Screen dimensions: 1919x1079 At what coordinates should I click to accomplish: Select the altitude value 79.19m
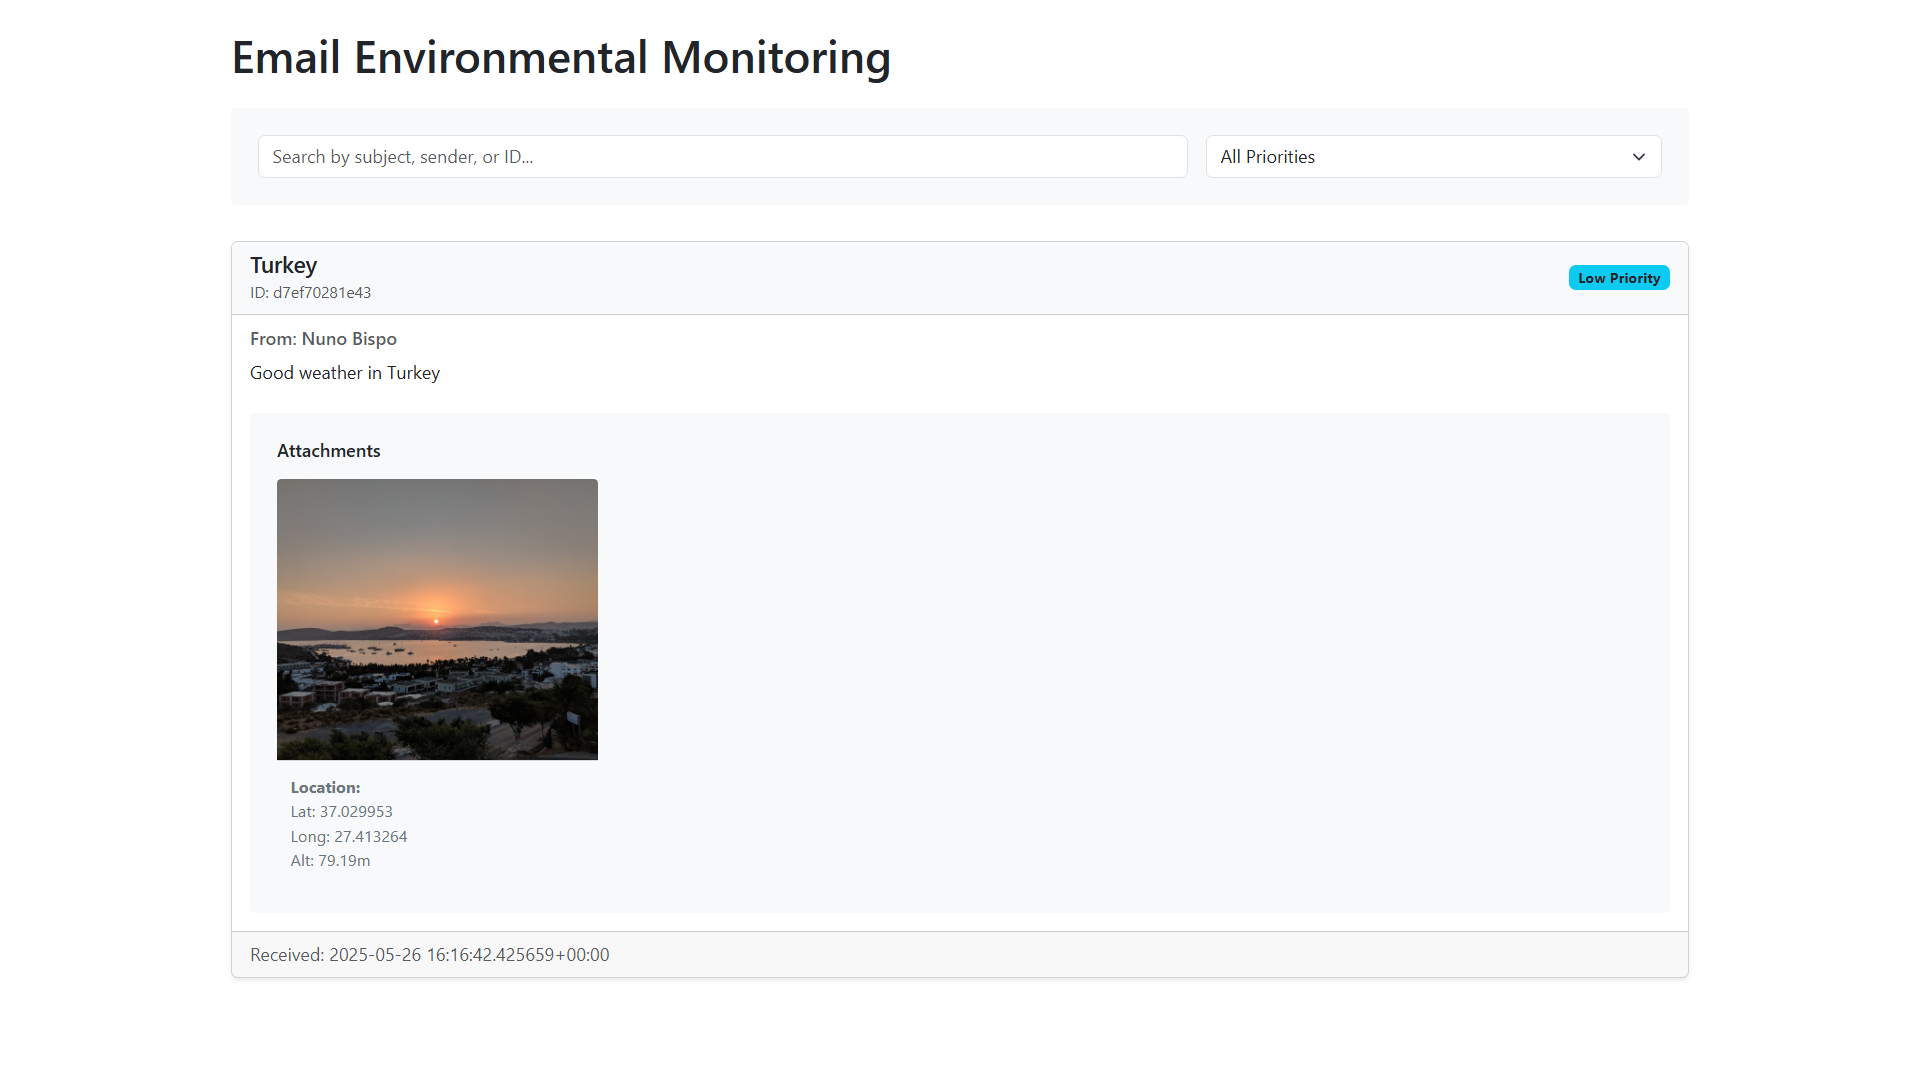pyautogui.click(x=330, y=860)
